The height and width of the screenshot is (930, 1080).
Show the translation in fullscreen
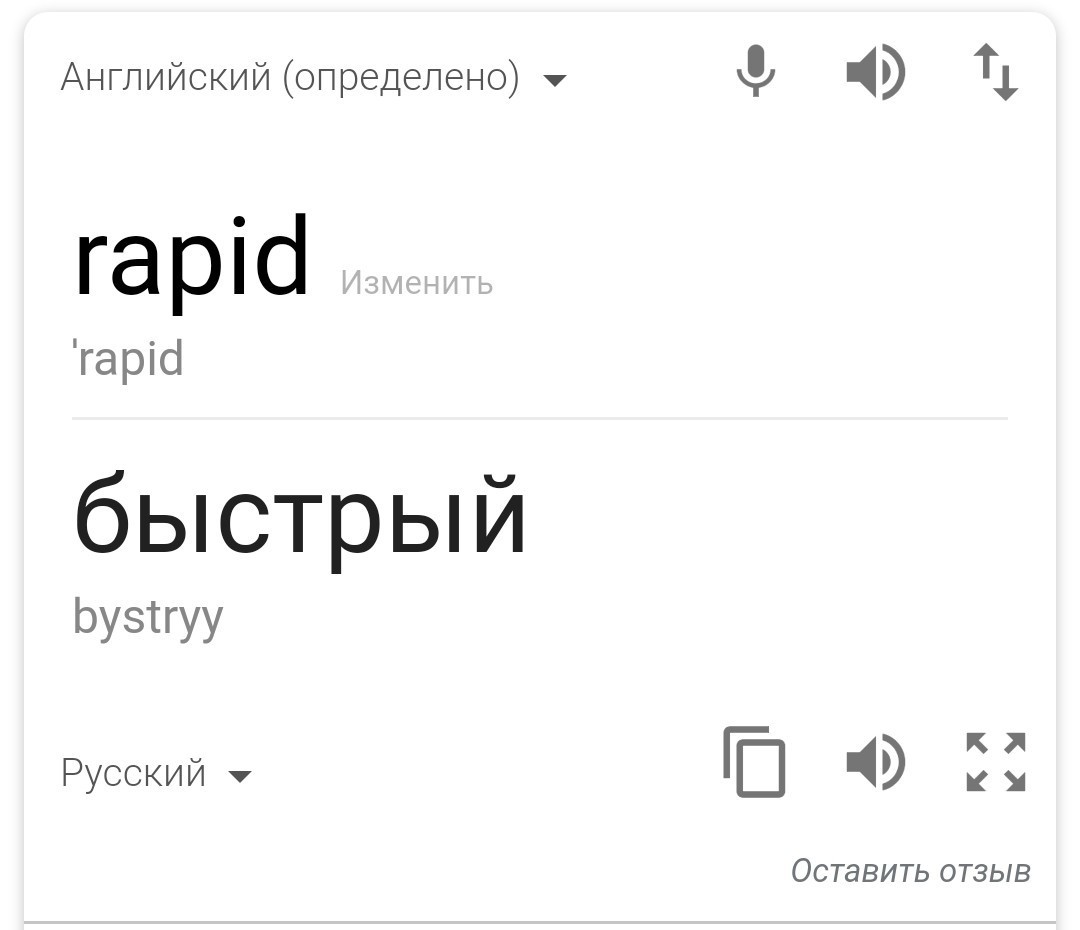pyautogui.click(x=996, y=762)
